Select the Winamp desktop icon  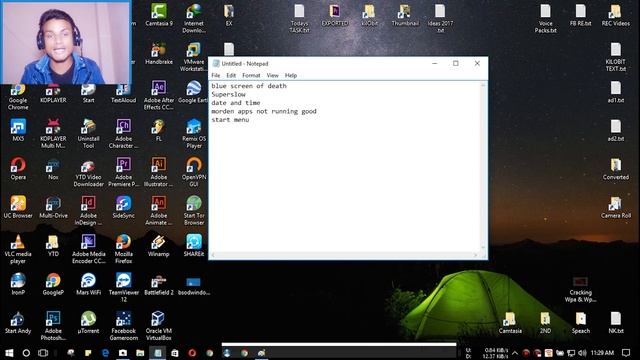tap(159, 245)
